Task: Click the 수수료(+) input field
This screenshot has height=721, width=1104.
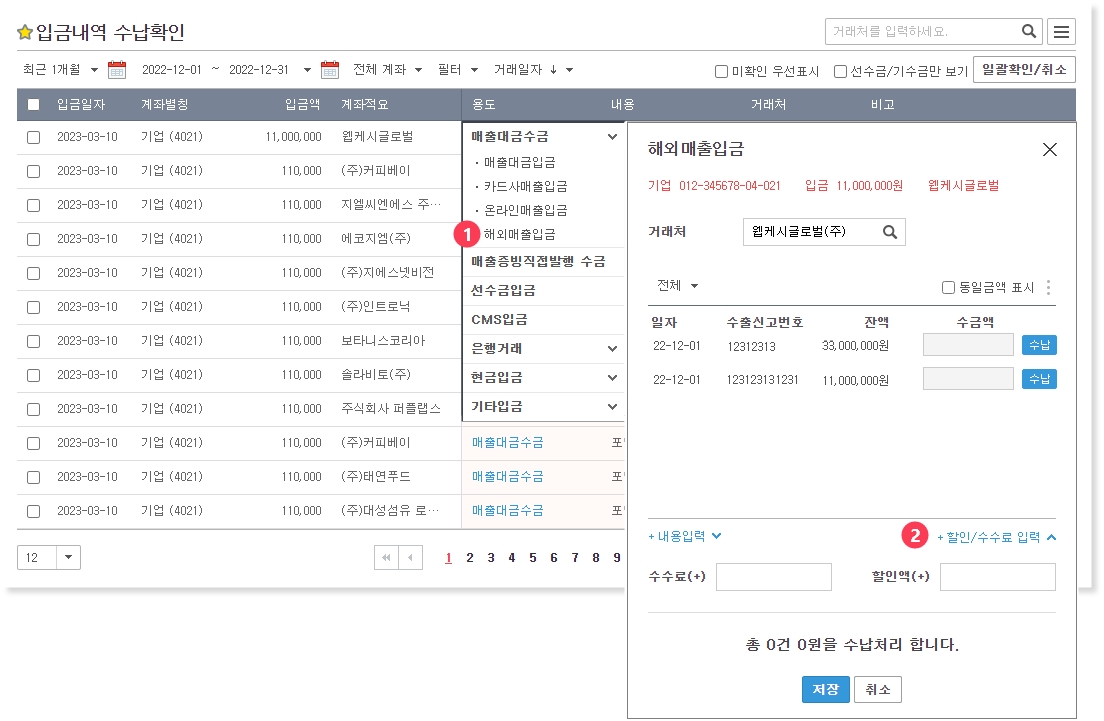Action: (773, 577)
